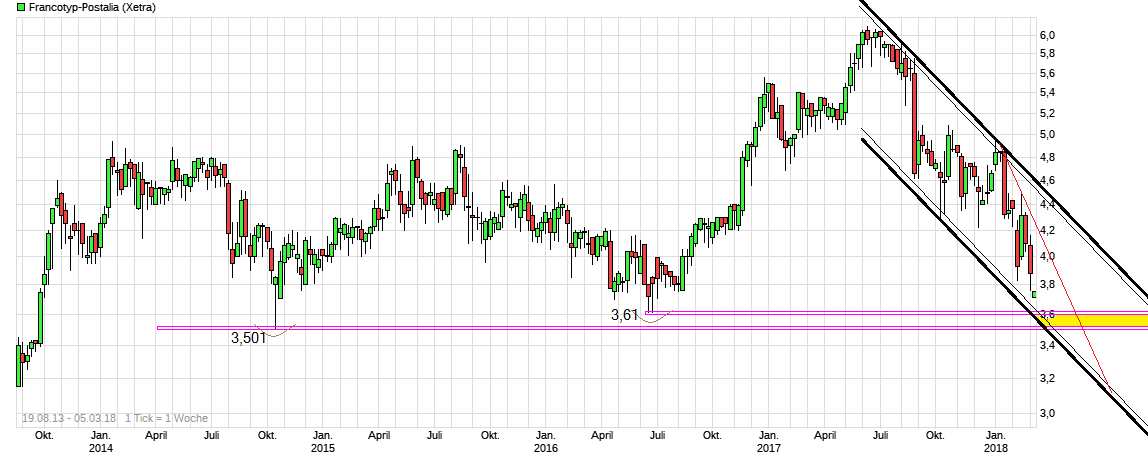This screenshot has width=1148, height=461.
Task: Click the 3,501 low price annotation
Action: pos(250,338)
